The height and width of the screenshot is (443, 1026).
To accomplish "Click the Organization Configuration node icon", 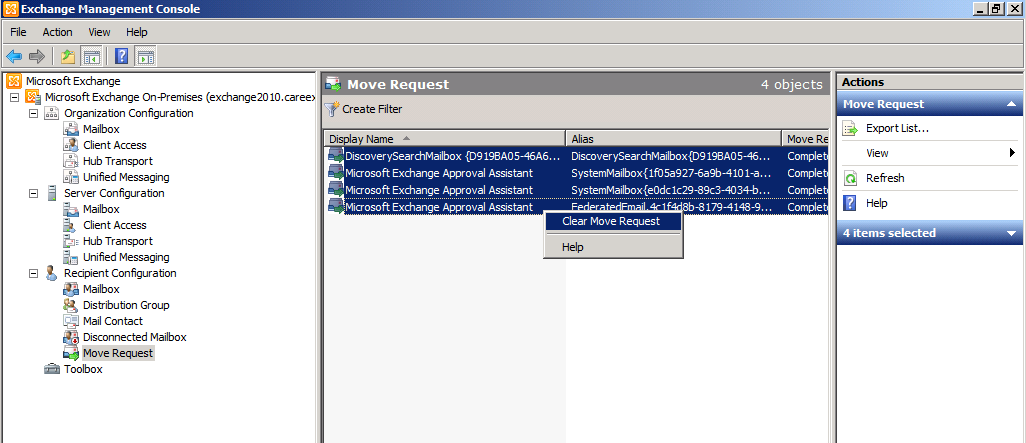I will coord(51,113).
